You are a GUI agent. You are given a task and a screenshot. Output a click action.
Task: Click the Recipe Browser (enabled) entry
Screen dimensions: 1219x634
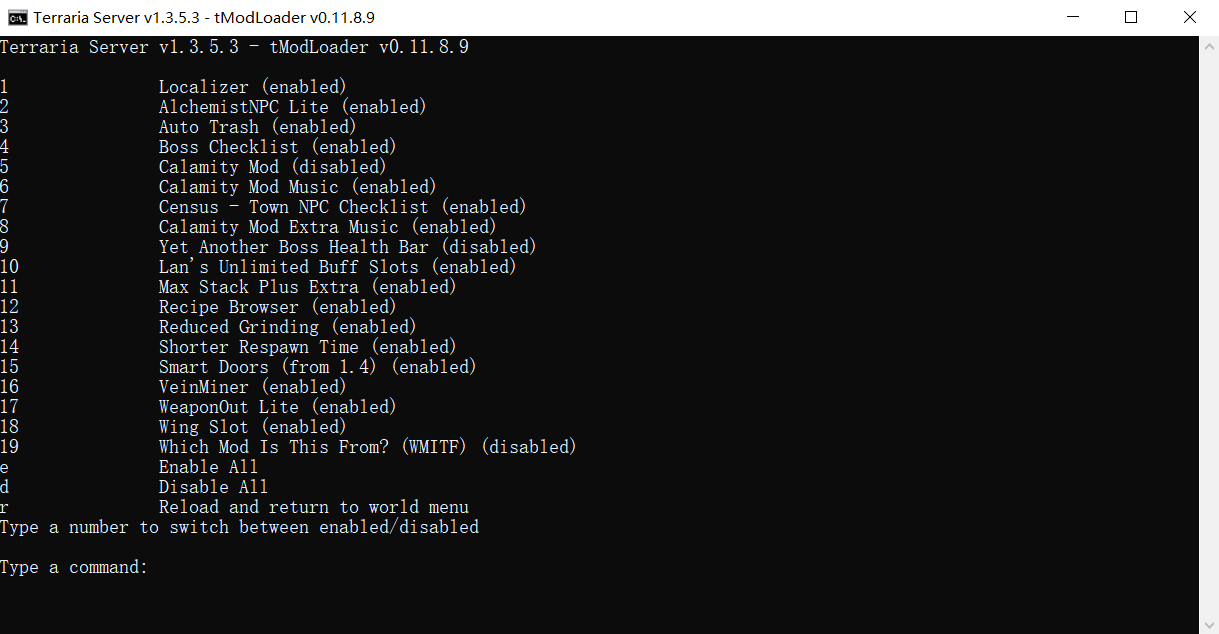(x=277, y=307)
